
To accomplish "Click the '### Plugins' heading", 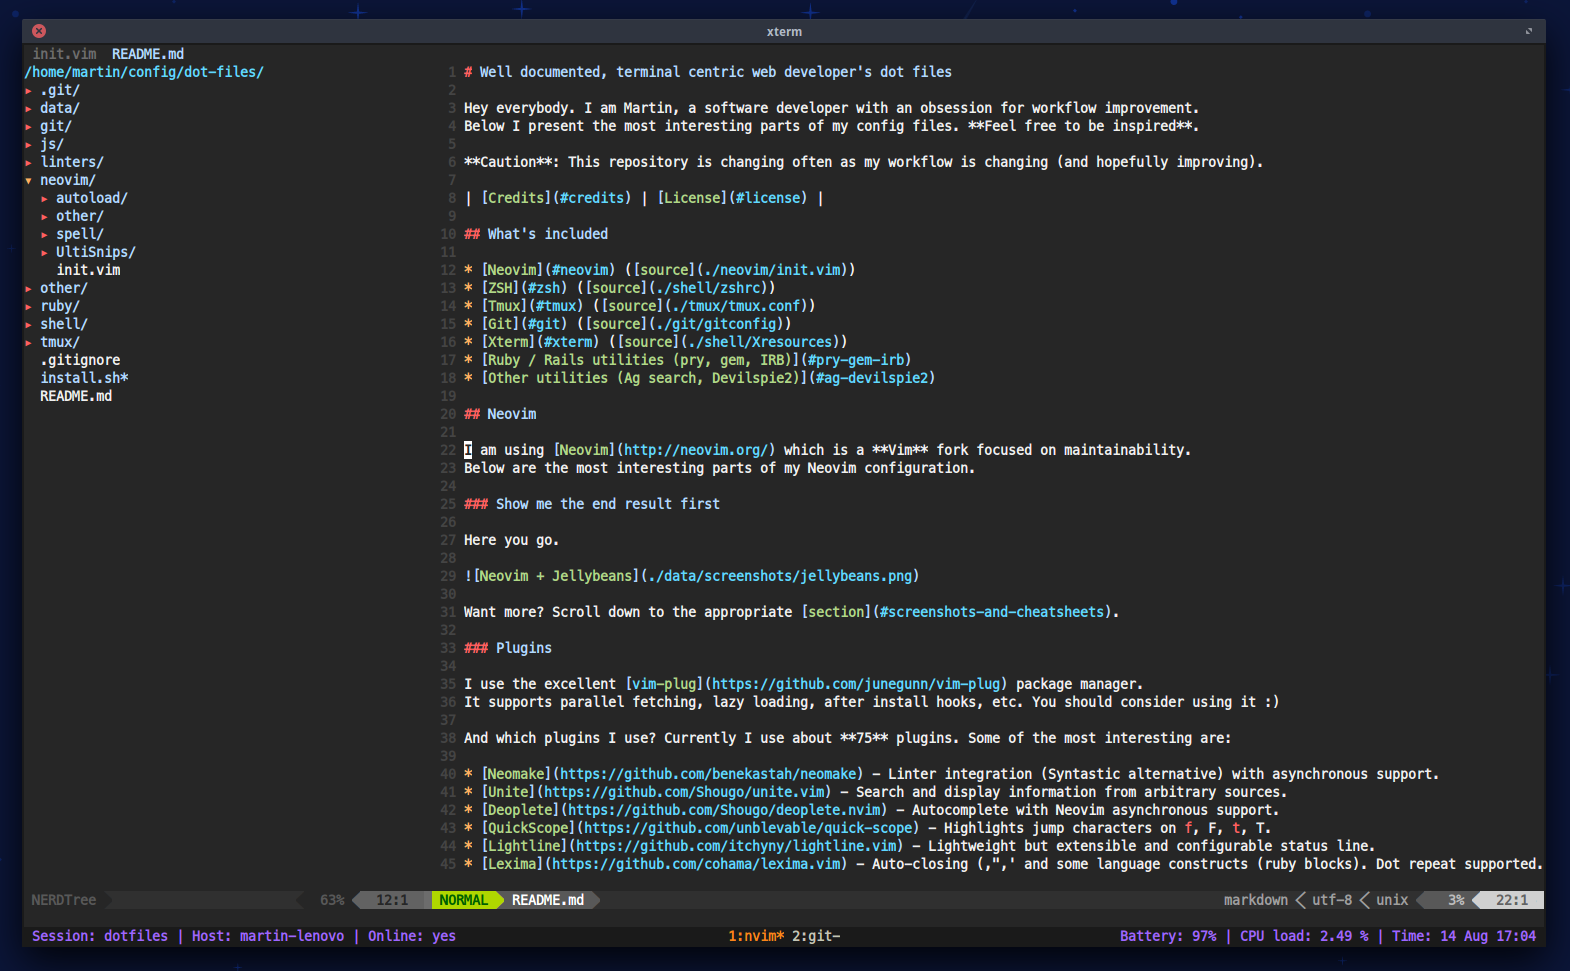I will coord(508,648).
